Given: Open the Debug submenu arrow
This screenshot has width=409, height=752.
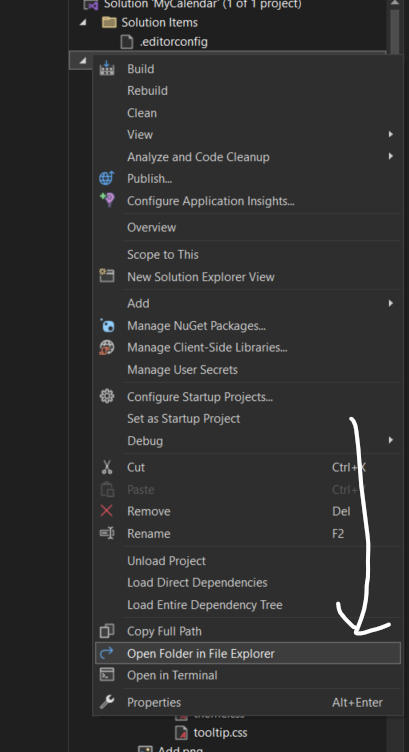Looking at the screenshot, I should (x=391, y=440).
